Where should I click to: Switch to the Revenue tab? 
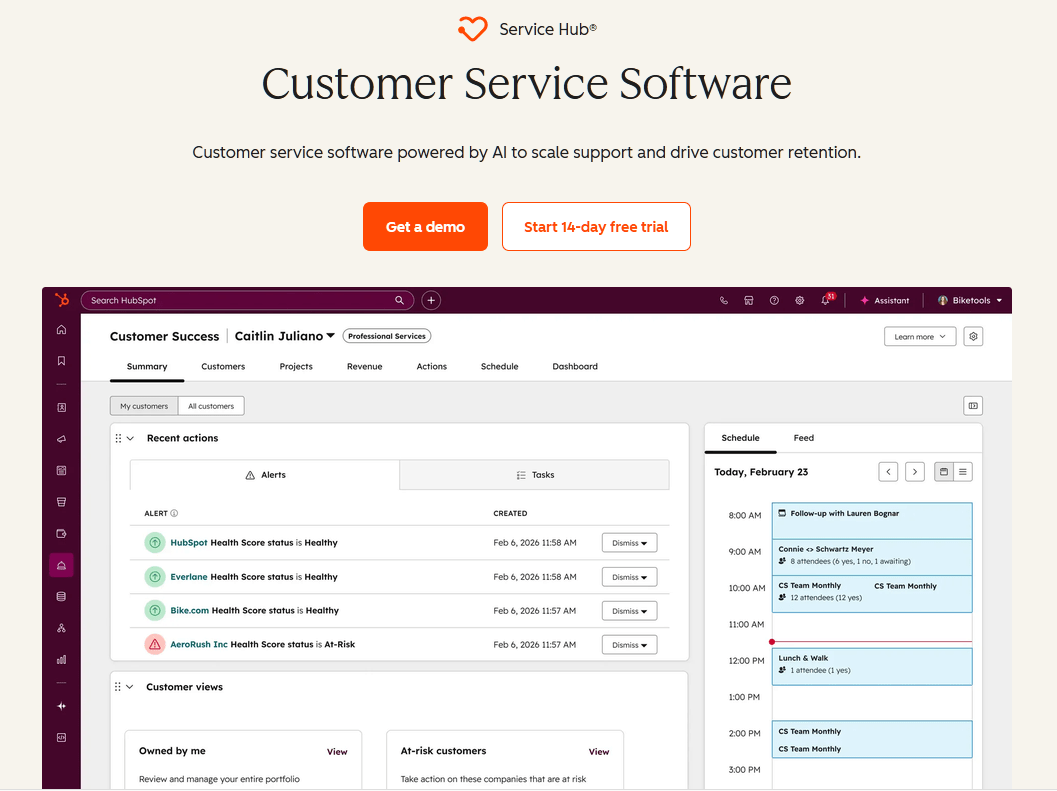[365, 367]
